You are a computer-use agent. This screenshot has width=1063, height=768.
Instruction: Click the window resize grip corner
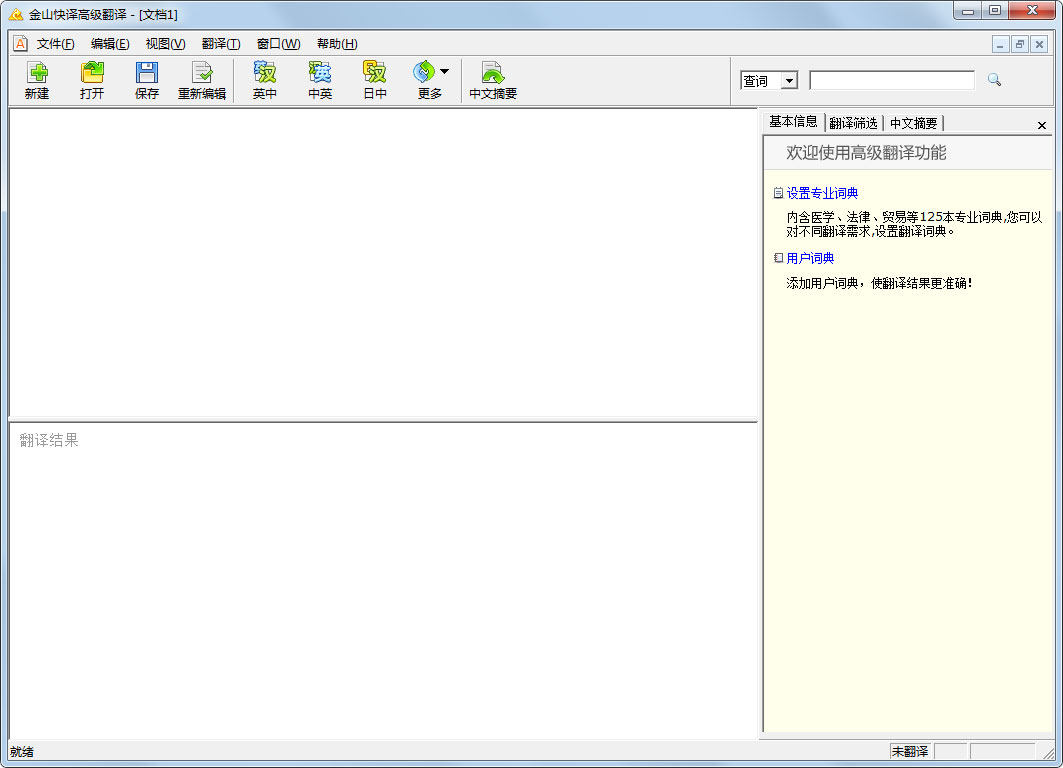(1049, 753)
